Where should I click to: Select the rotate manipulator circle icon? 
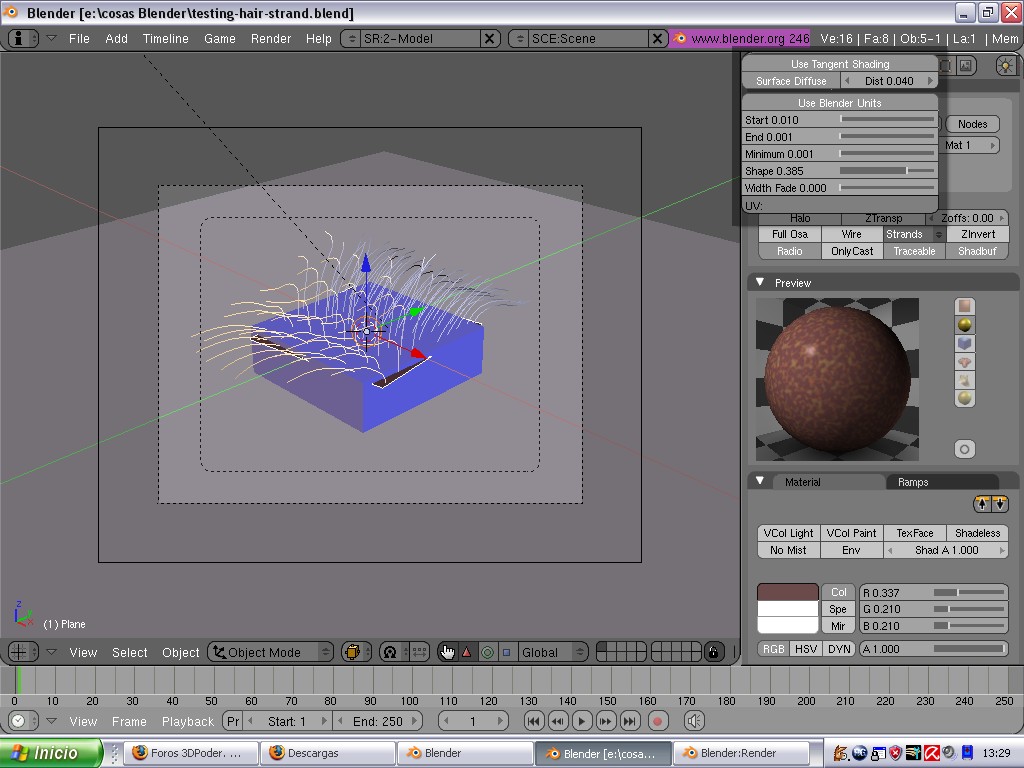pyautogui.click(x=487, y=652)
